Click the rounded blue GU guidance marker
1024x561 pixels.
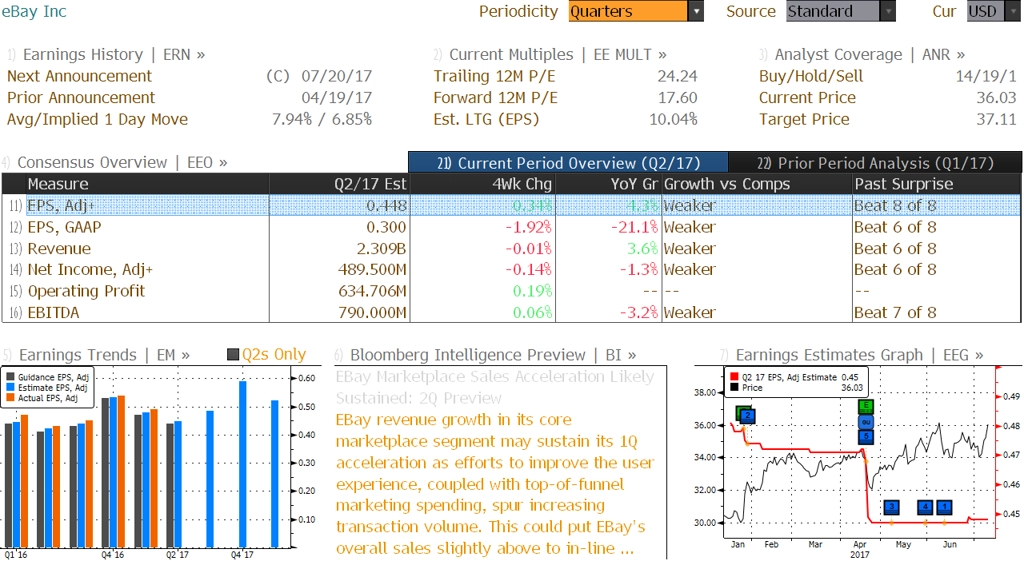(x=865, y=422)
